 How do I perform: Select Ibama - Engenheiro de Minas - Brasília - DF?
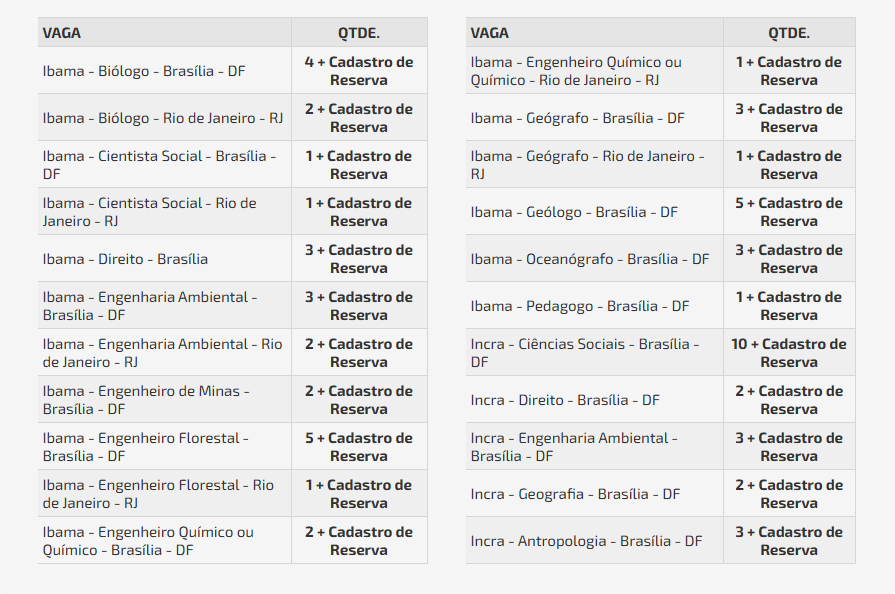146,400
